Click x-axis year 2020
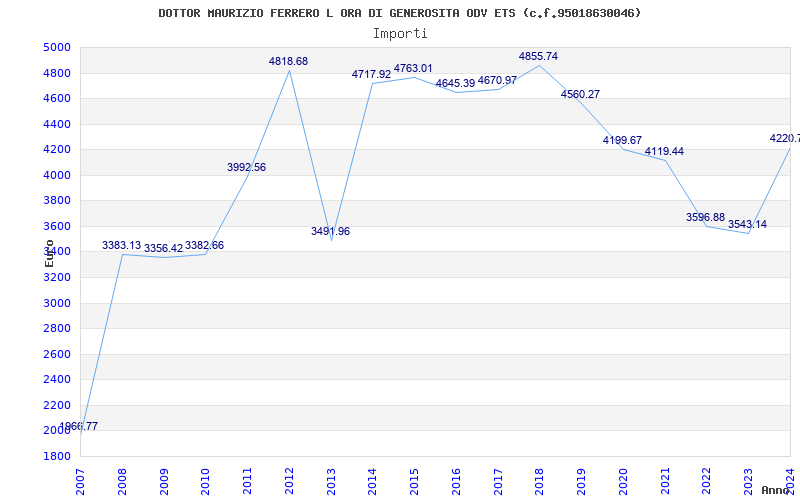 click(x=624, y=482)
